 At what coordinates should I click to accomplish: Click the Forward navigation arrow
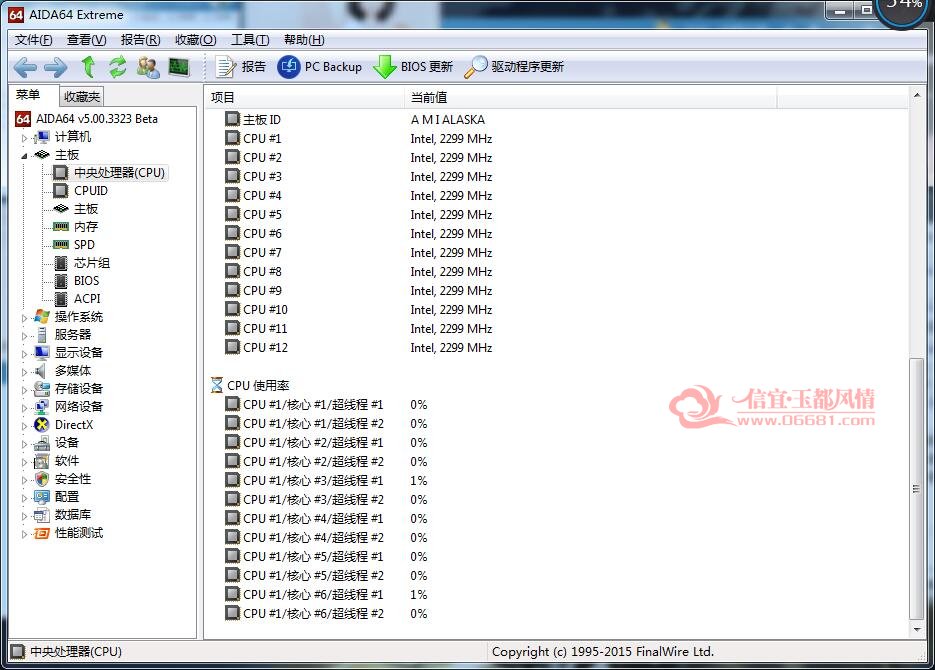click(55, 67)
